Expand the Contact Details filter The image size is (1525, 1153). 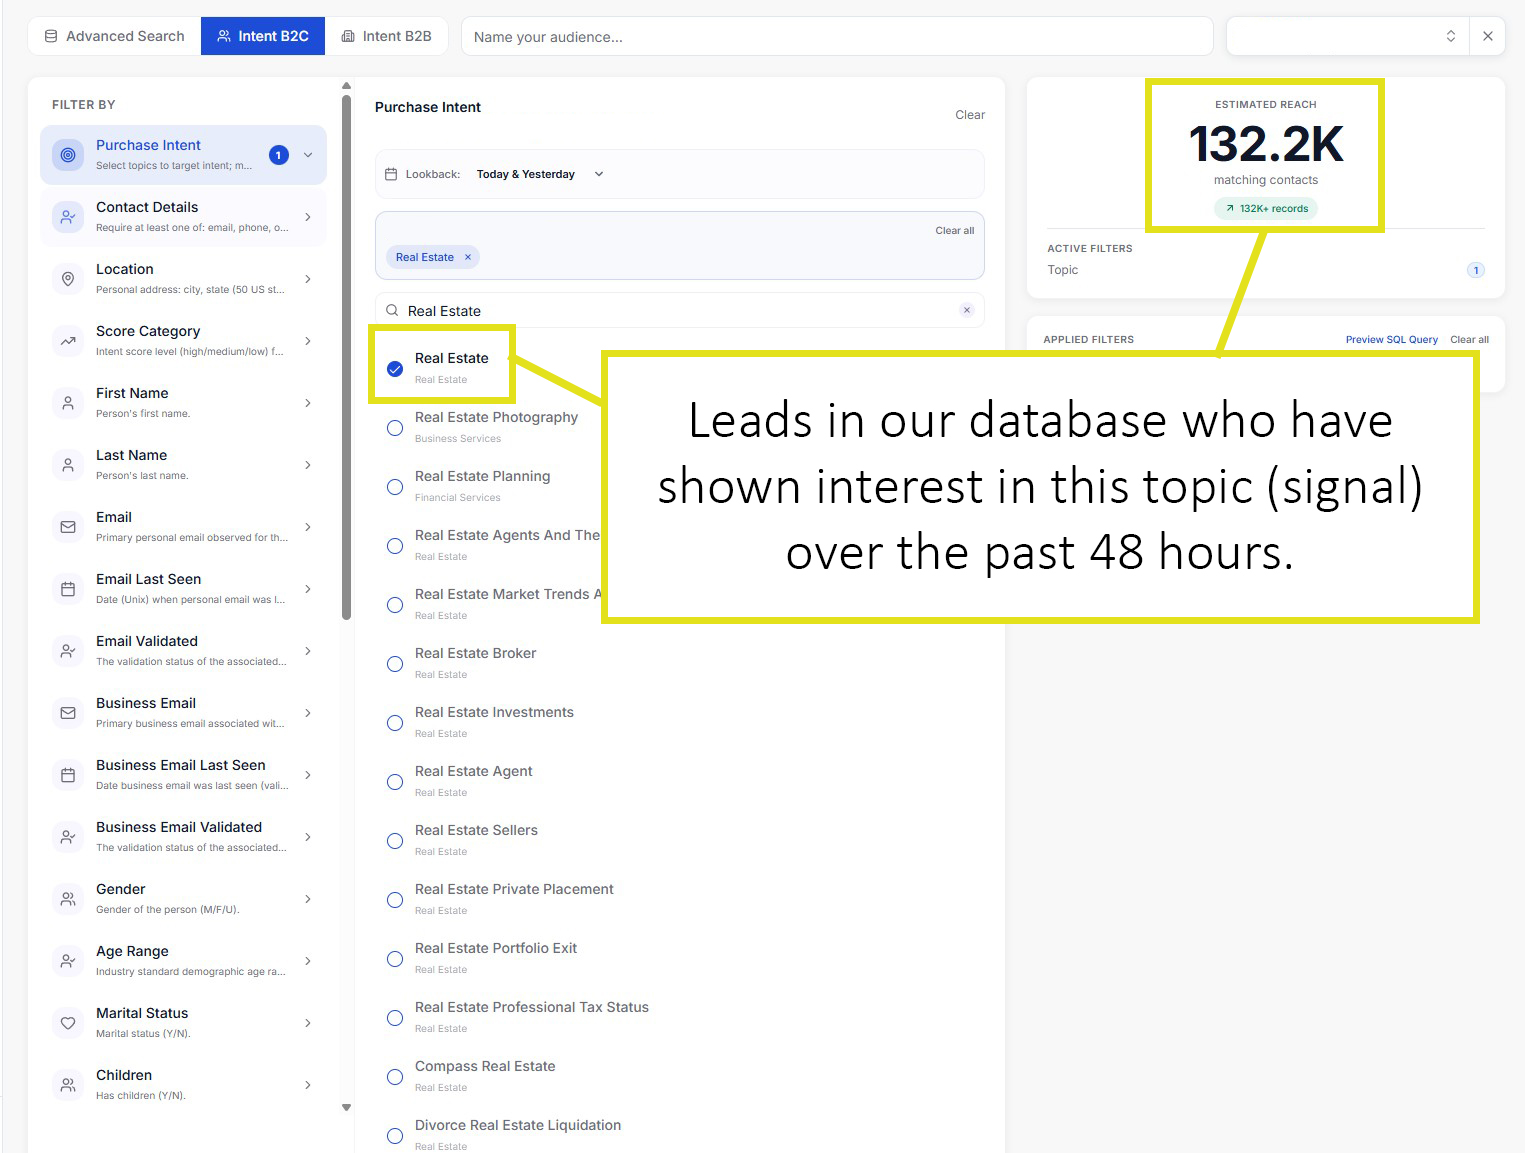tap(308, 217)
